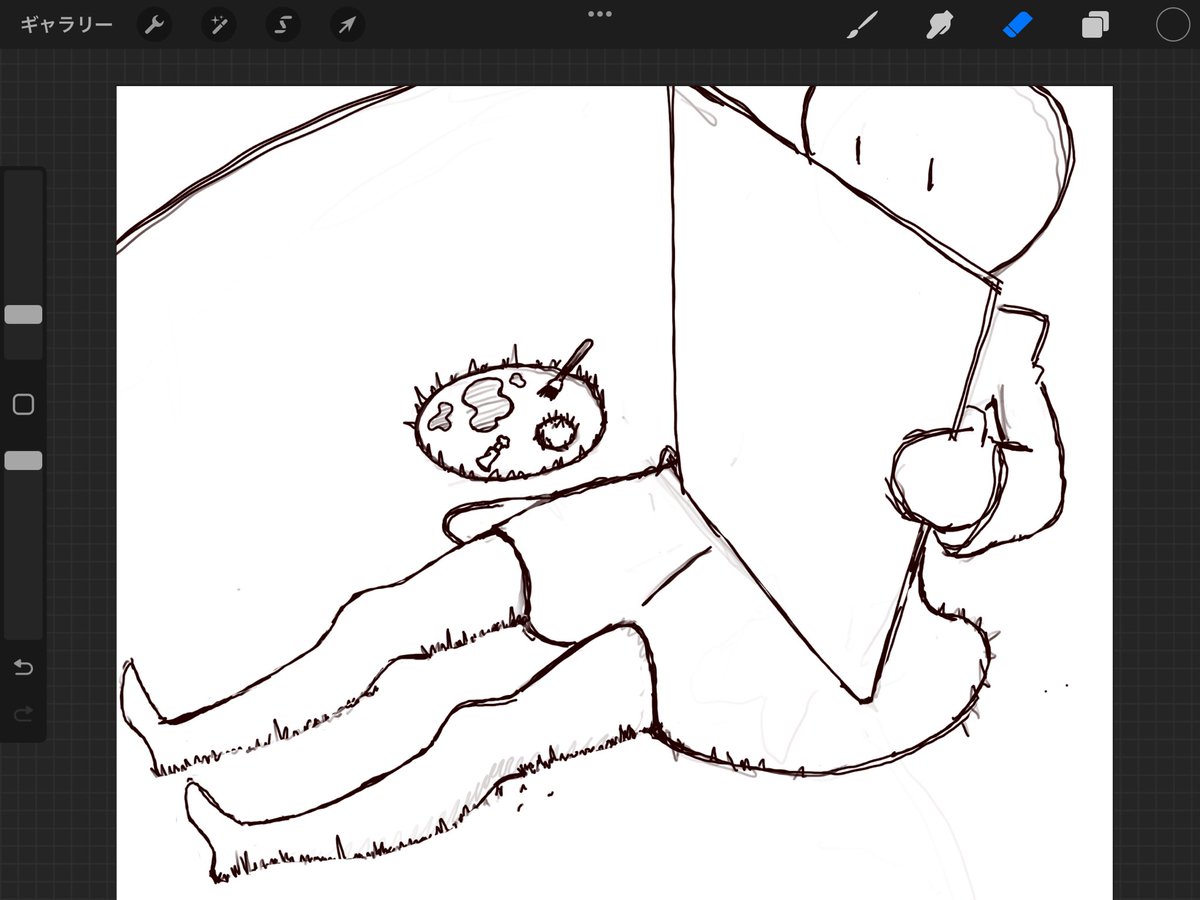The image size is (1200, 900).
Task: Tap the three-dot menu at top center
Action: 600,14
